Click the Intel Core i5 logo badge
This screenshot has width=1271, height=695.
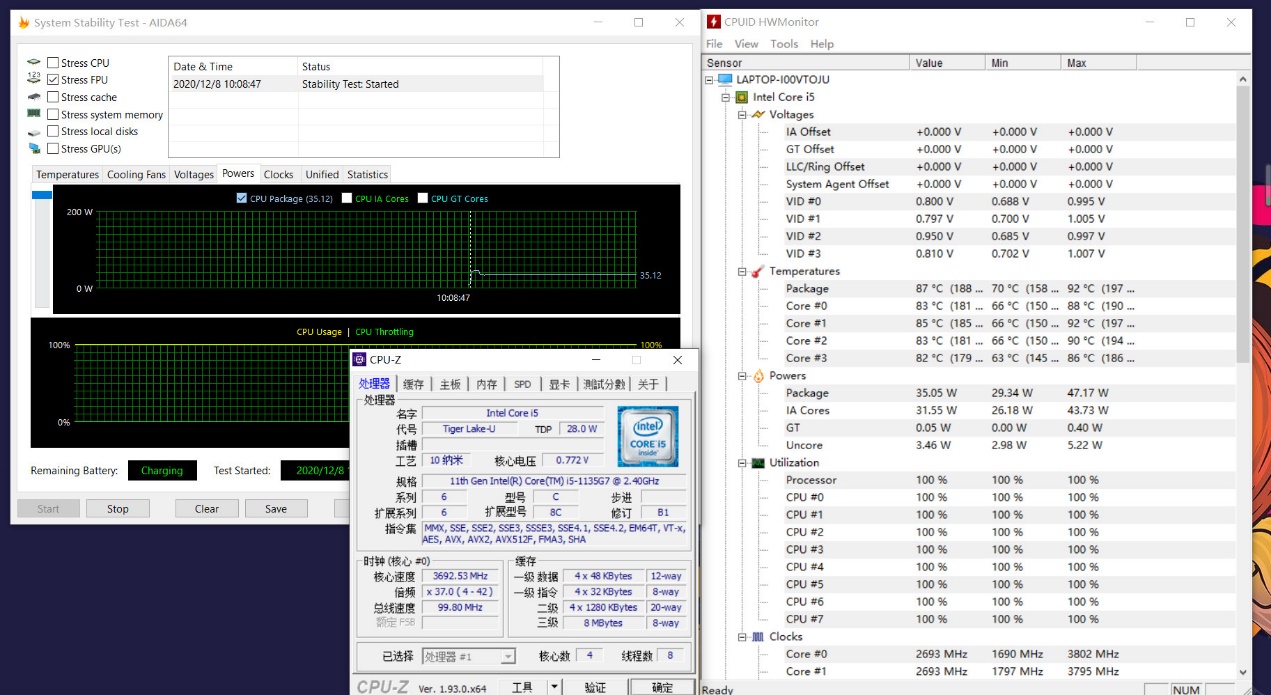(x=647, y=436)
